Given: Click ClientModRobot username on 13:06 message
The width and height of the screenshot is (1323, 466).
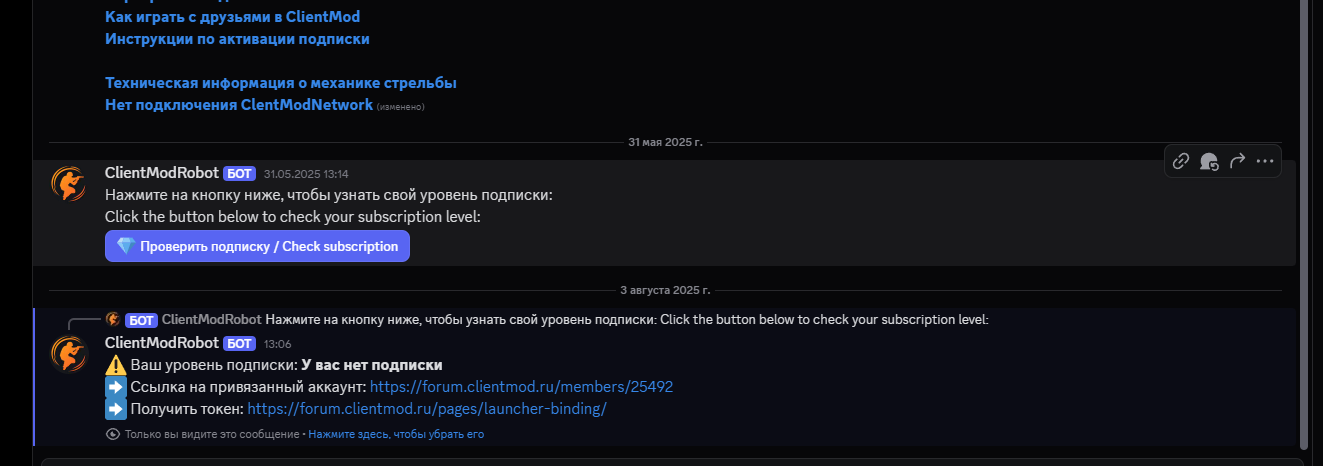Looking at the screenshot, I should tap(161, 343).
